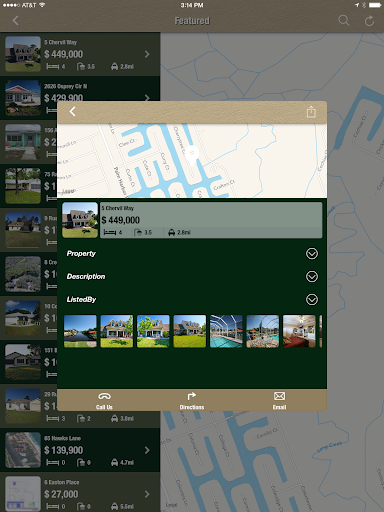Go back using the top-left header arrow
384x512 pixels.
click(15, 20)
